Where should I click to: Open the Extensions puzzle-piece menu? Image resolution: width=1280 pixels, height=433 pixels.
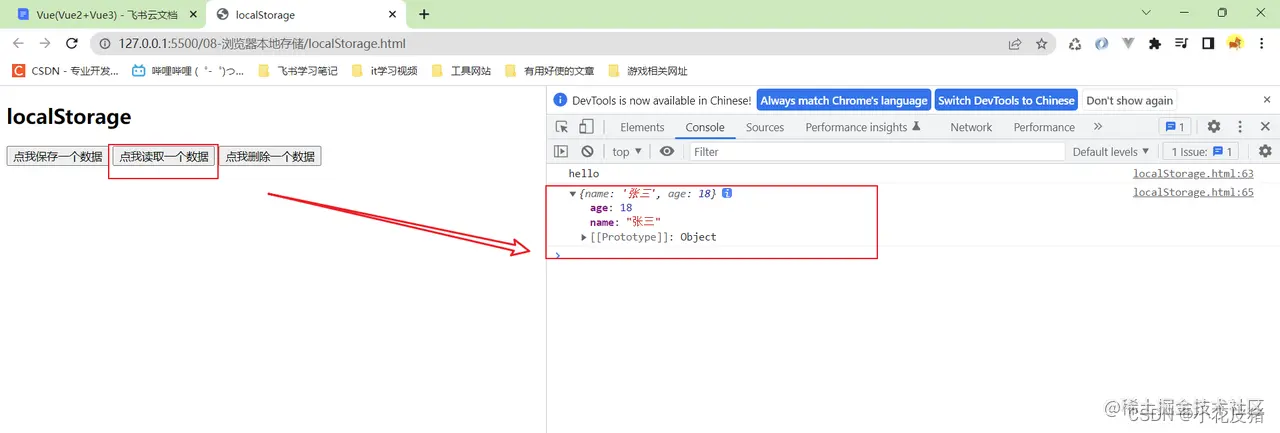(1155, 44)
